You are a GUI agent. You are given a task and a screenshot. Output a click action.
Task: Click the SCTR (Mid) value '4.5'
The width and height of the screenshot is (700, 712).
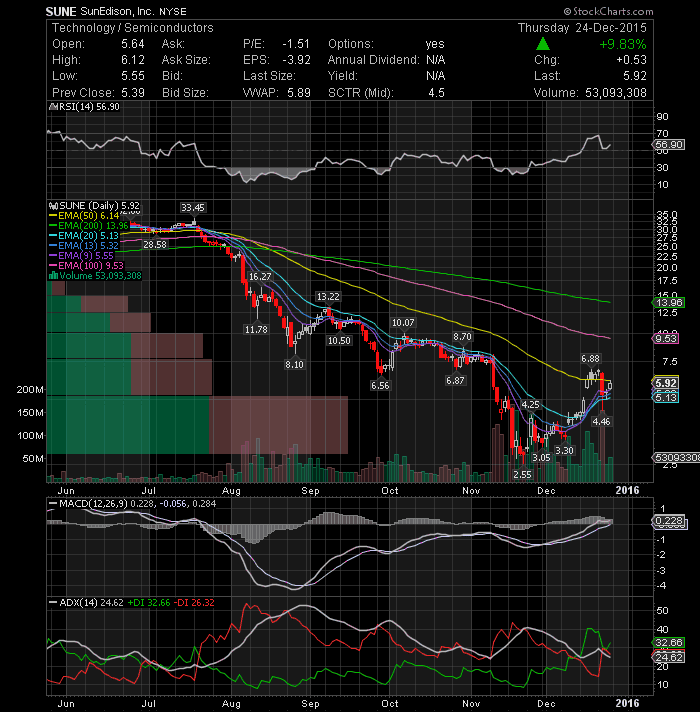tap(436, 93)
